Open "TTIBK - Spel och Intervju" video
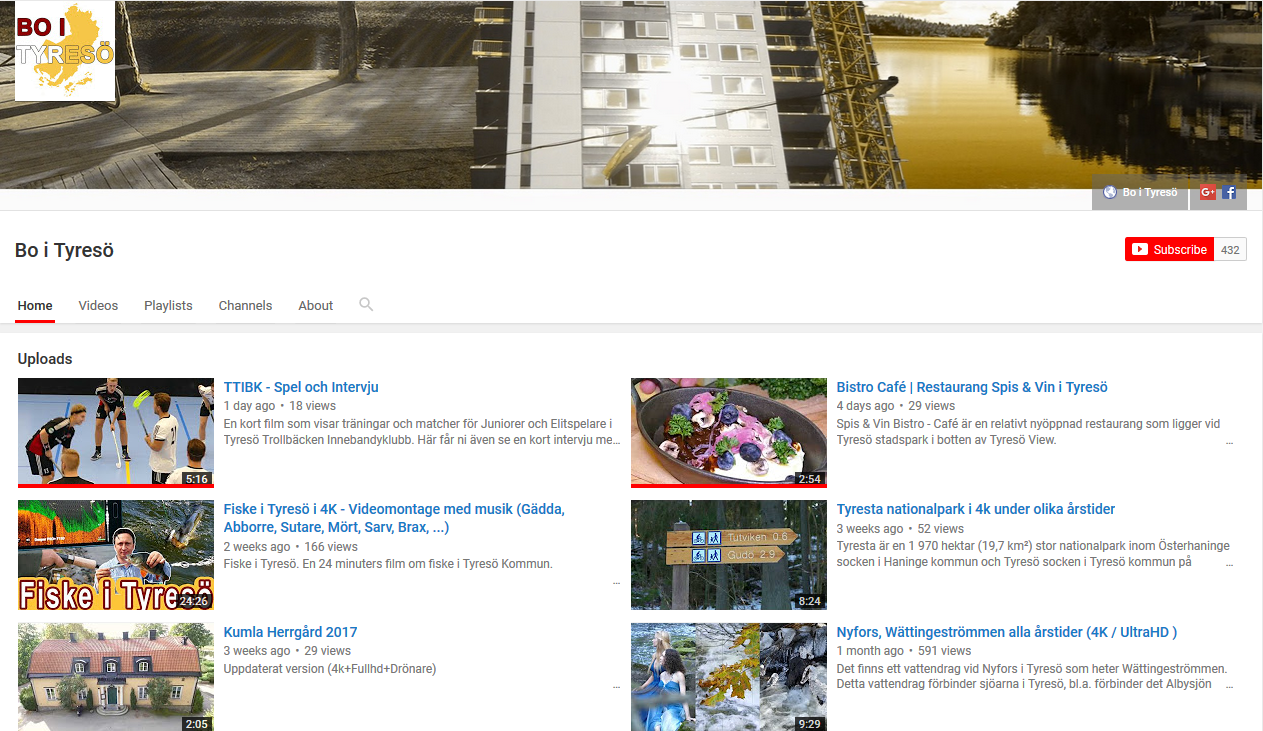 pos(300,386)
